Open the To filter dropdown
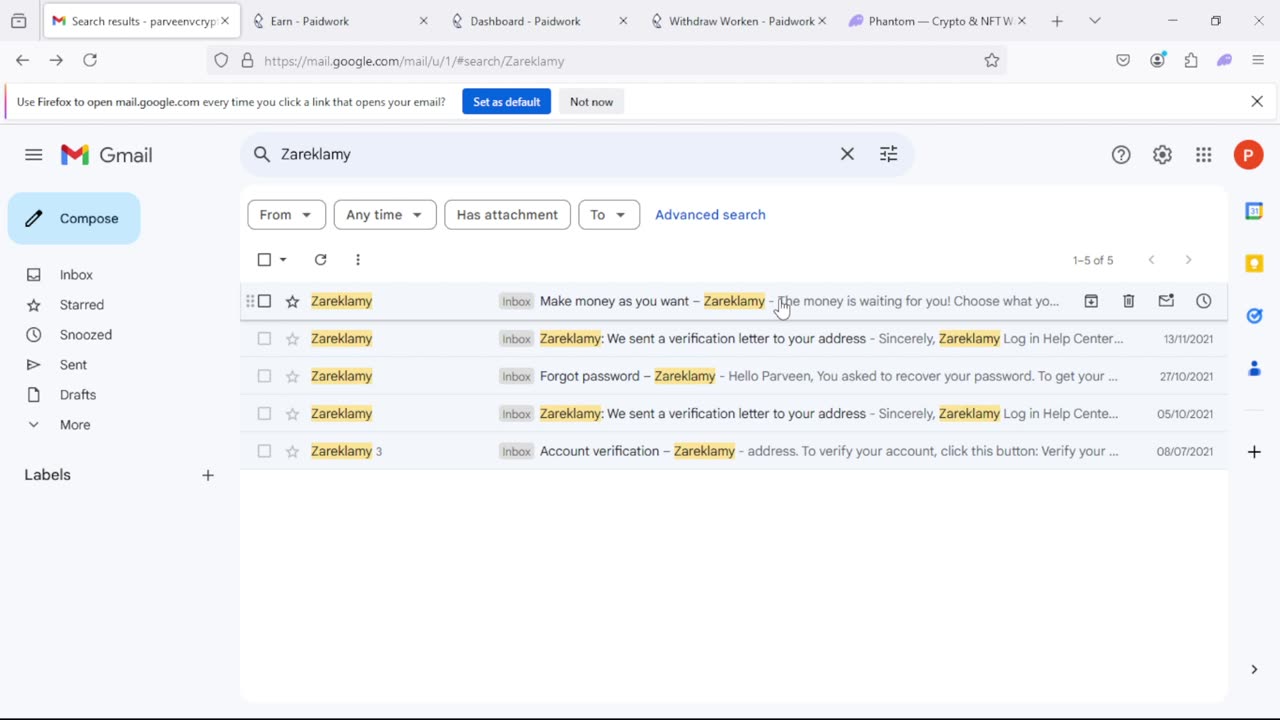 (x=609, y=215)
